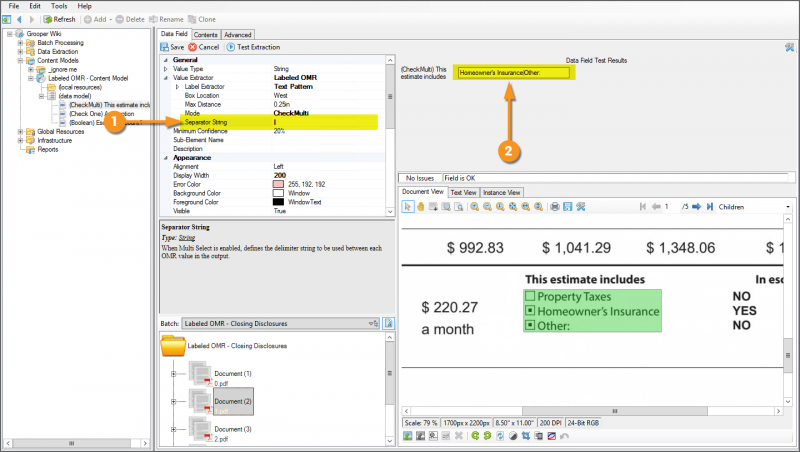Image resolution: width=800 pixels, height=452 pixels.
Task: Expand the Label Extractor property row
Action: point(177,87)
